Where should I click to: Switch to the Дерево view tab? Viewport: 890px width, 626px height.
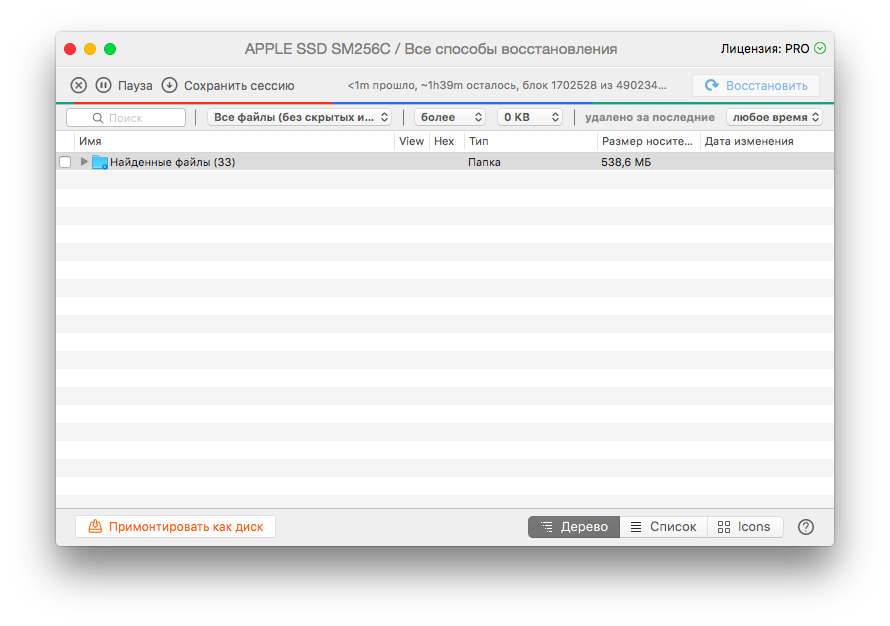(574, 527)
